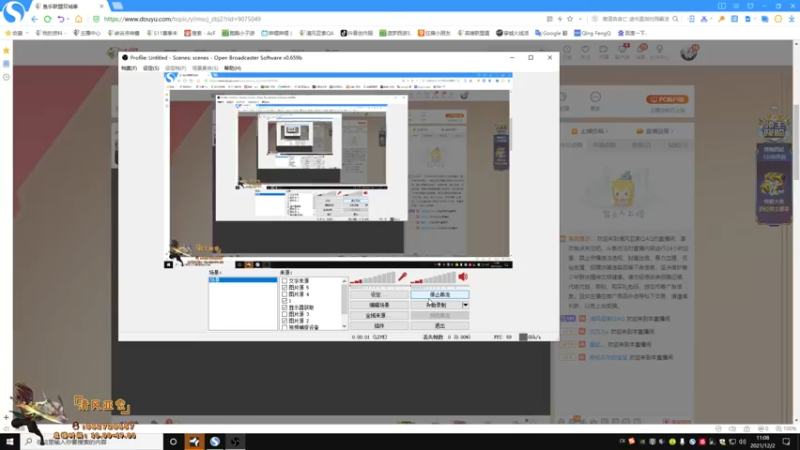This screenshot has height=450, width=800.
Task: Click the Douyu follow heart icon
Action: (x=585, y=49)
